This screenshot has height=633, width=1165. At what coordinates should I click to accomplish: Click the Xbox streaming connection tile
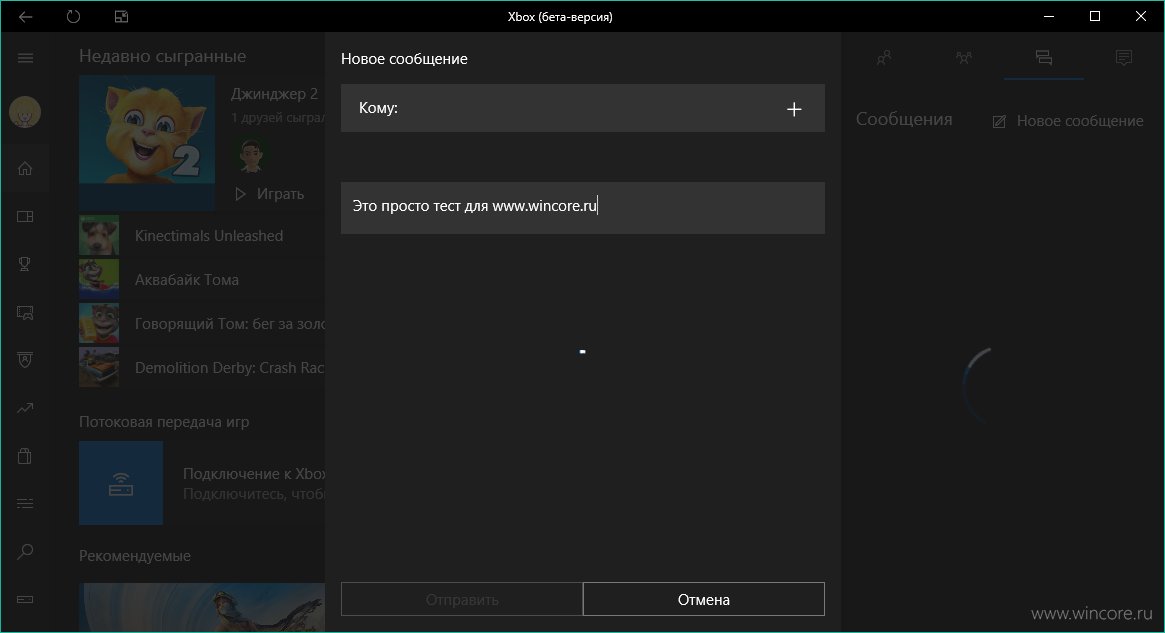[121, 483]
